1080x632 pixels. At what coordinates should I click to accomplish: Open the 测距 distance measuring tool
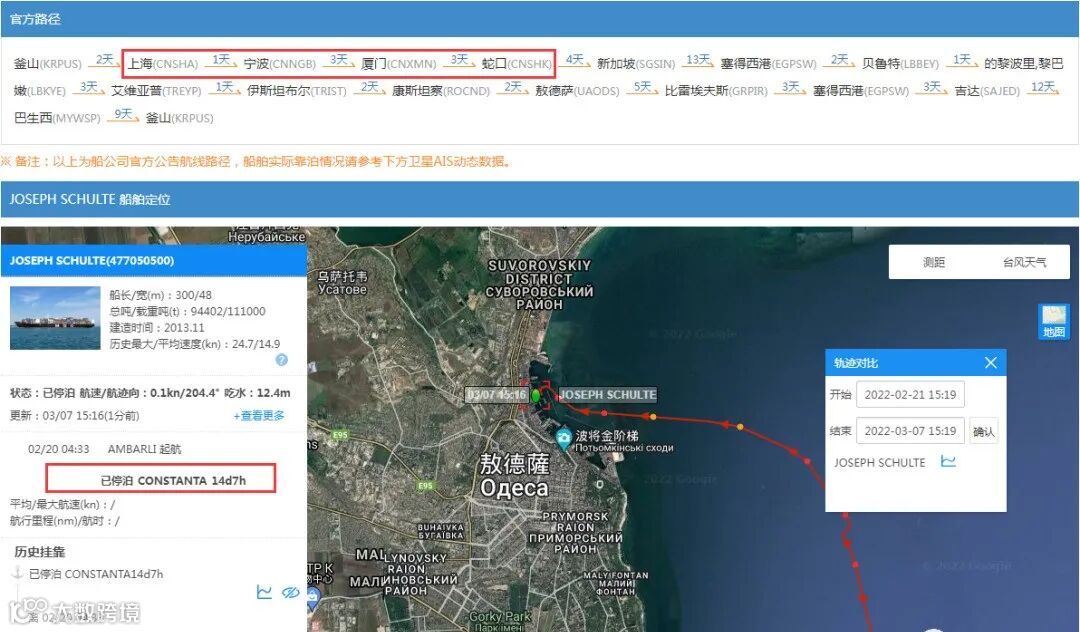point(933,262)
